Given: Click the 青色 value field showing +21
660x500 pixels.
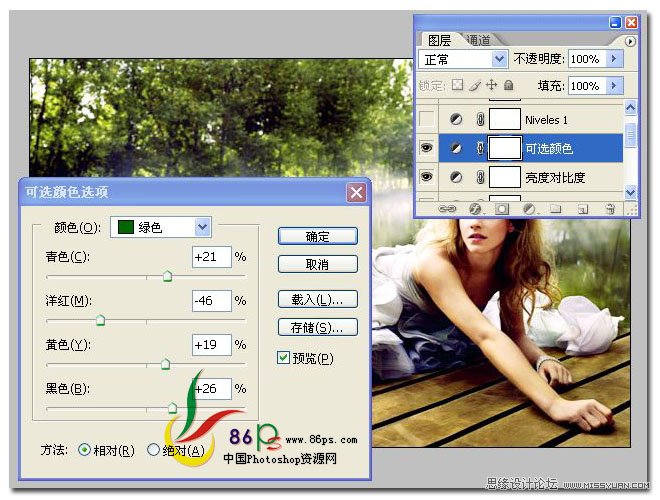Looking at the screenshot, I should [212, 257].
